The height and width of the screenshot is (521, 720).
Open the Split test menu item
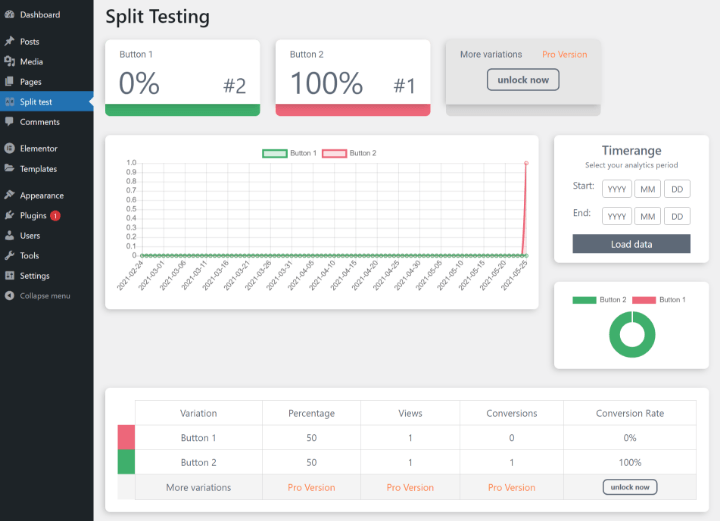pyautogui.click(x=38, y=102)
